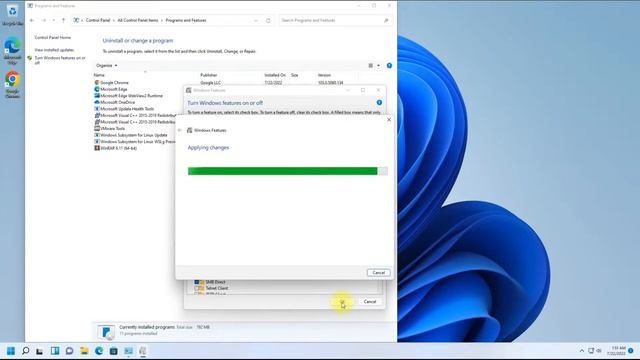The image size is (640, 360).
Task: Open Turn Windows features on or off link
Action: pos(60,60)
